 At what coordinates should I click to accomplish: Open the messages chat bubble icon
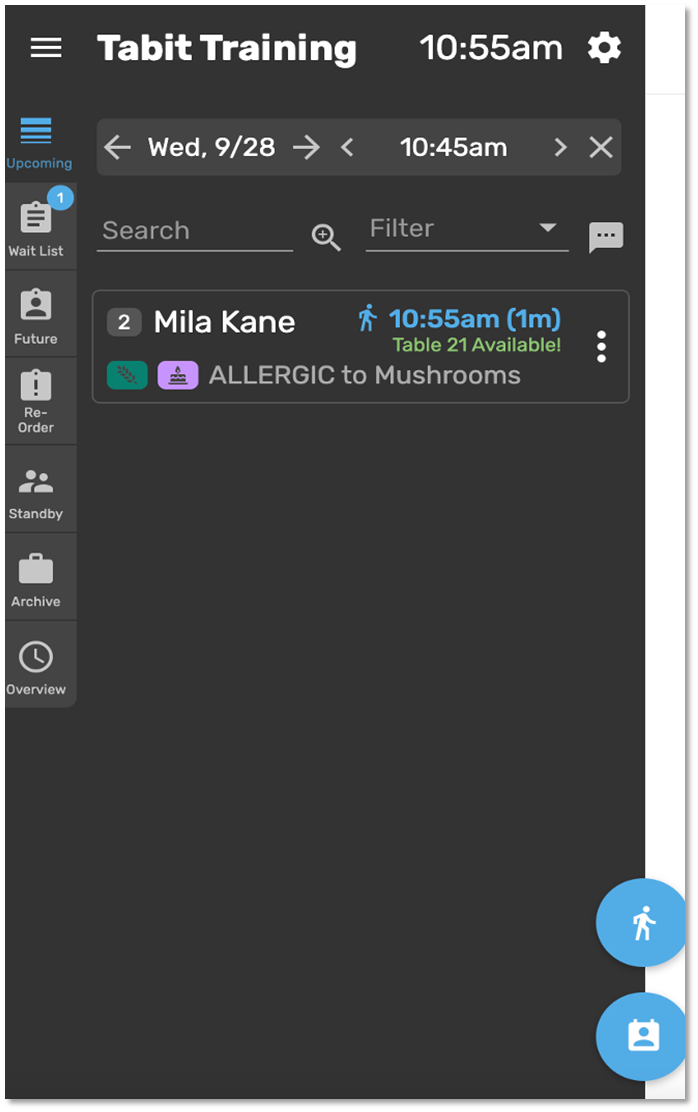(x=606, y=237)
